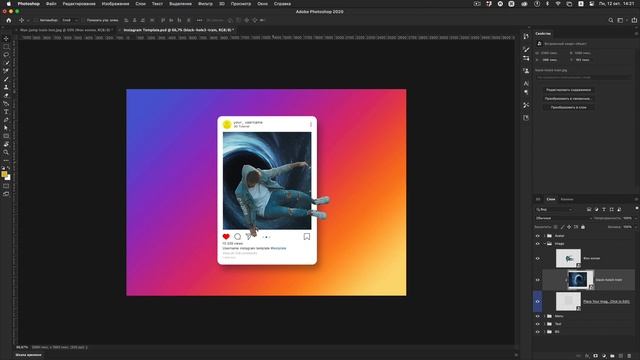Open the layer filter kind dropdown
The height and width of the screenshot is (360, 640).
pos(554,209)
